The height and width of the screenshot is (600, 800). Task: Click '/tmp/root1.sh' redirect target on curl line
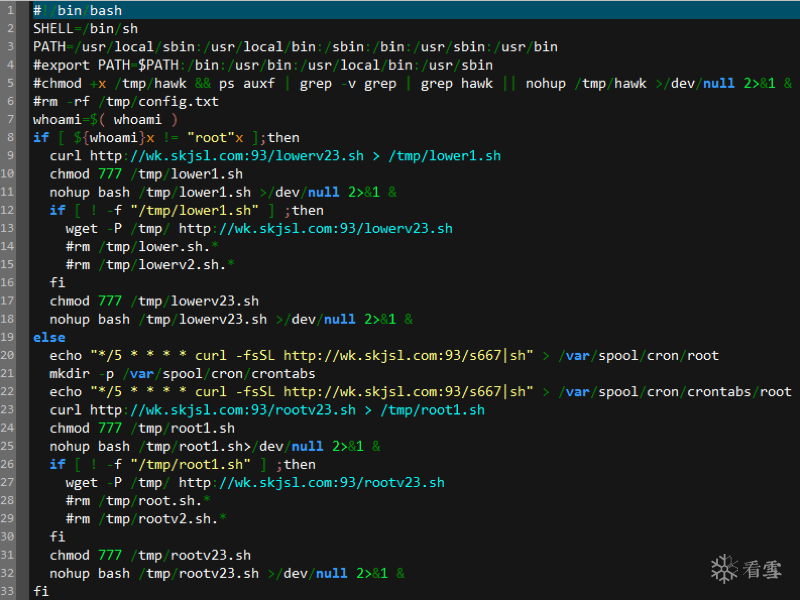click(433, 410)
